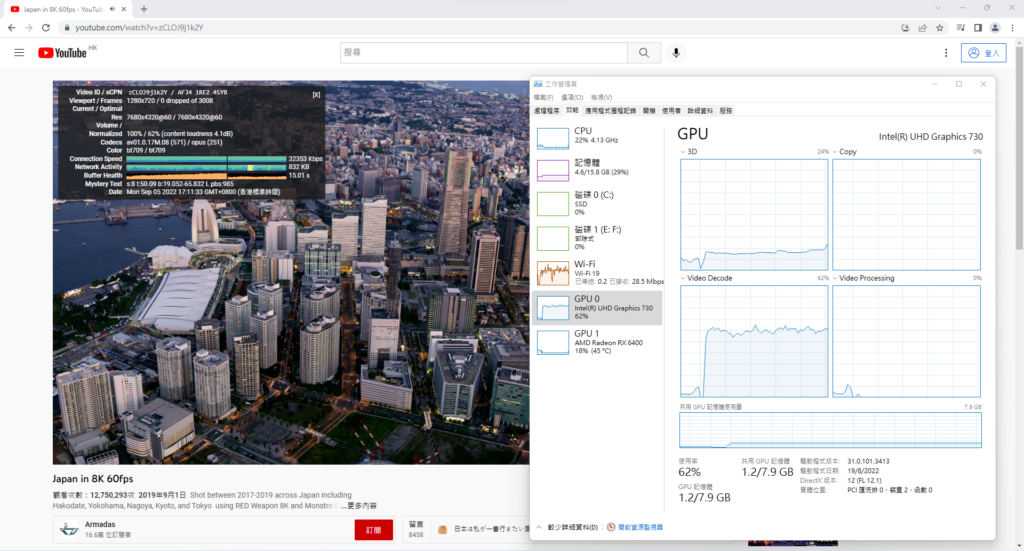Open the 檔案(F) menu in Task Manager
1024x551 pixels.
click(543, 97)
